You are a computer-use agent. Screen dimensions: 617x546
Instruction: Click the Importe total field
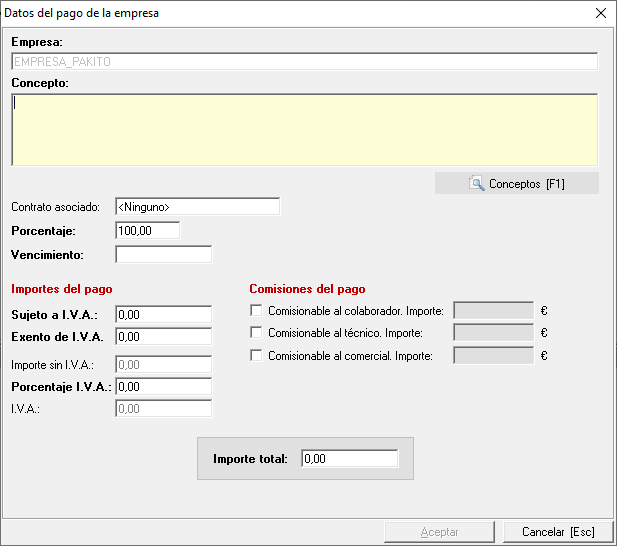349,459
